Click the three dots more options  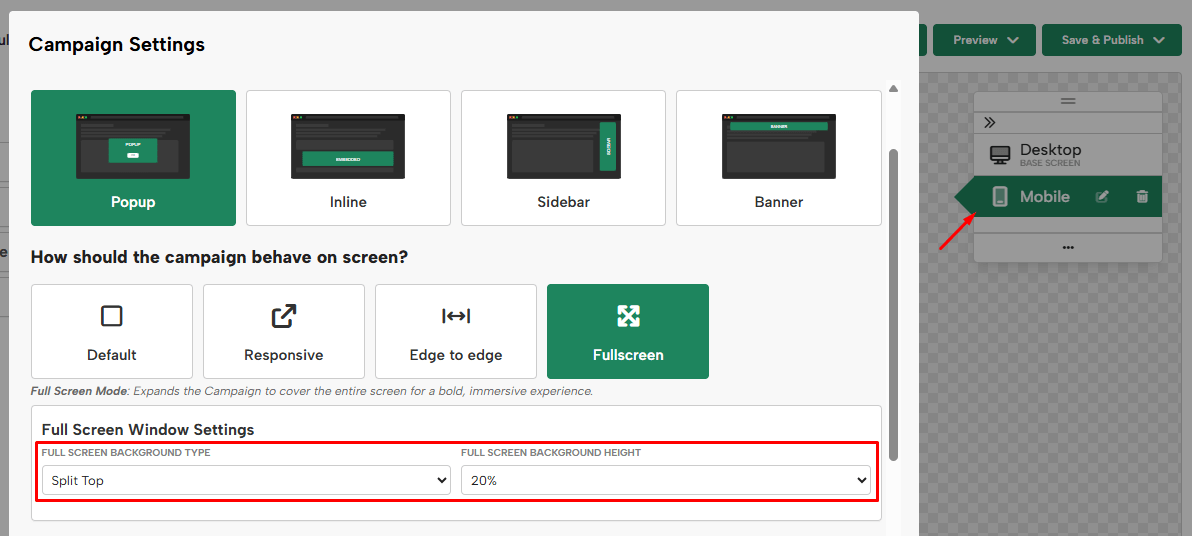(1068, 247)
